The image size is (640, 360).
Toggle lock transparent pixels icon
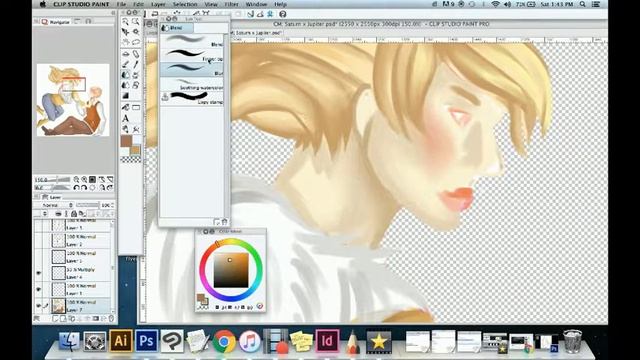(x=82, y=213)
